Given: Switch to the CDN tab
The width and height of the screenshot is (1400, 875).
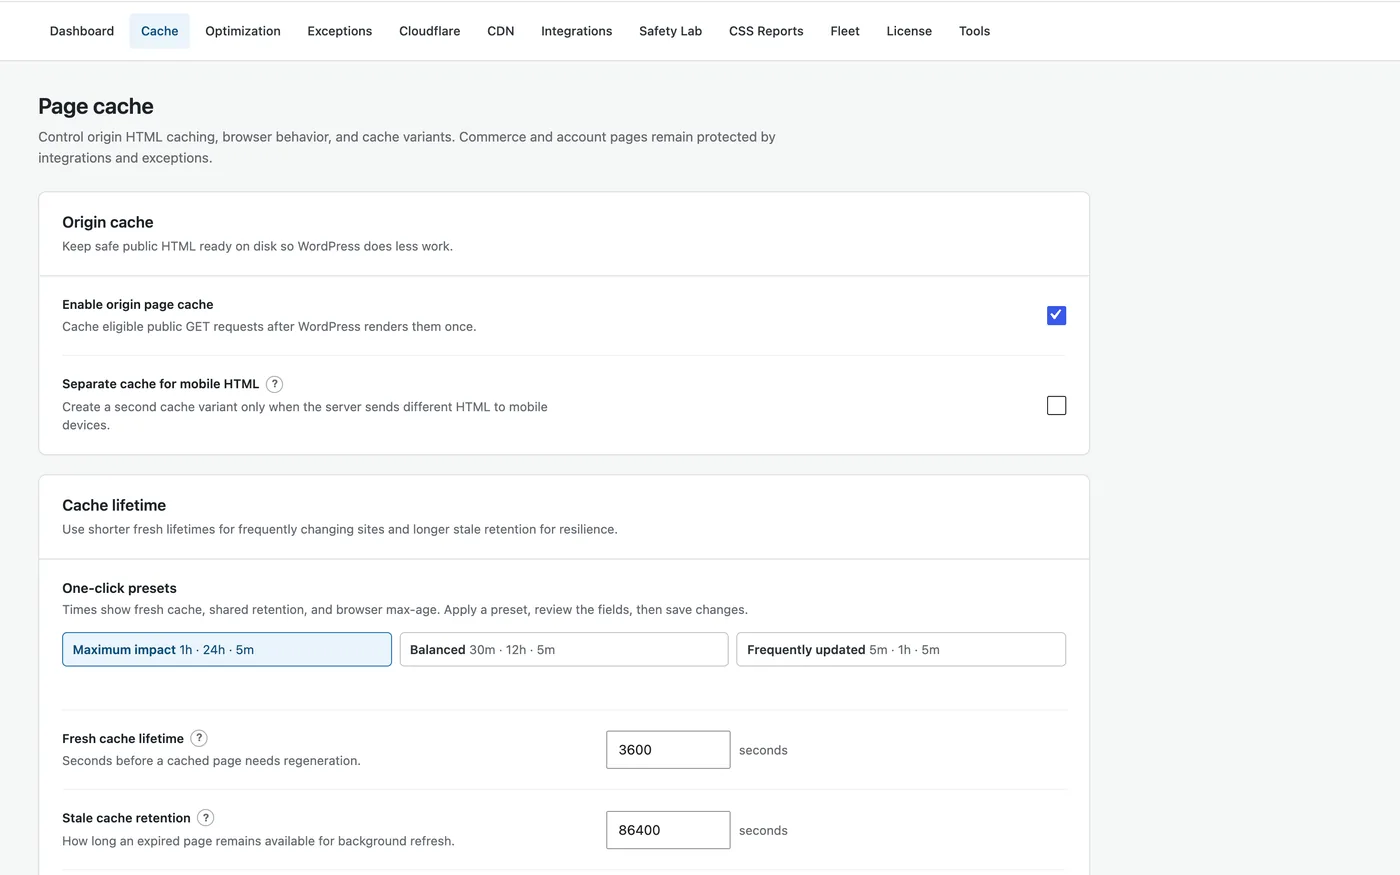Looking at the screenshot, I should coord(501,31).
